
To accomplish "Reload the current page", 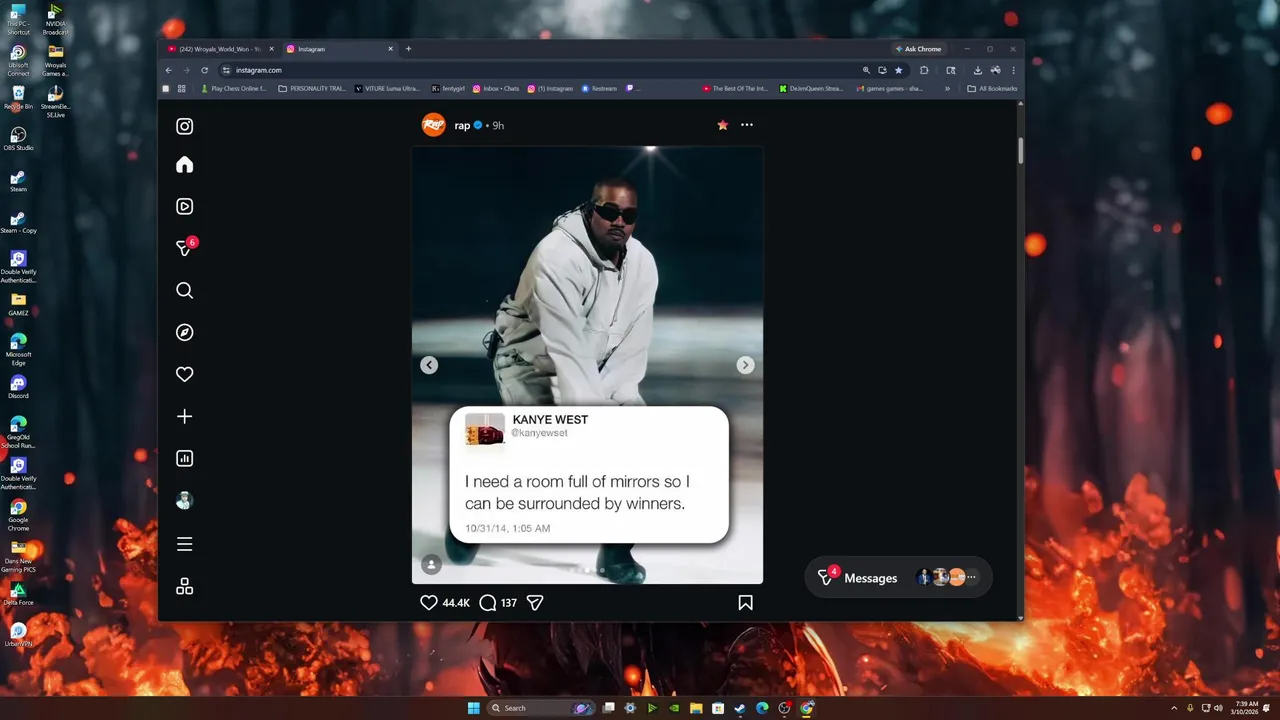I will [x=204, y=70].
